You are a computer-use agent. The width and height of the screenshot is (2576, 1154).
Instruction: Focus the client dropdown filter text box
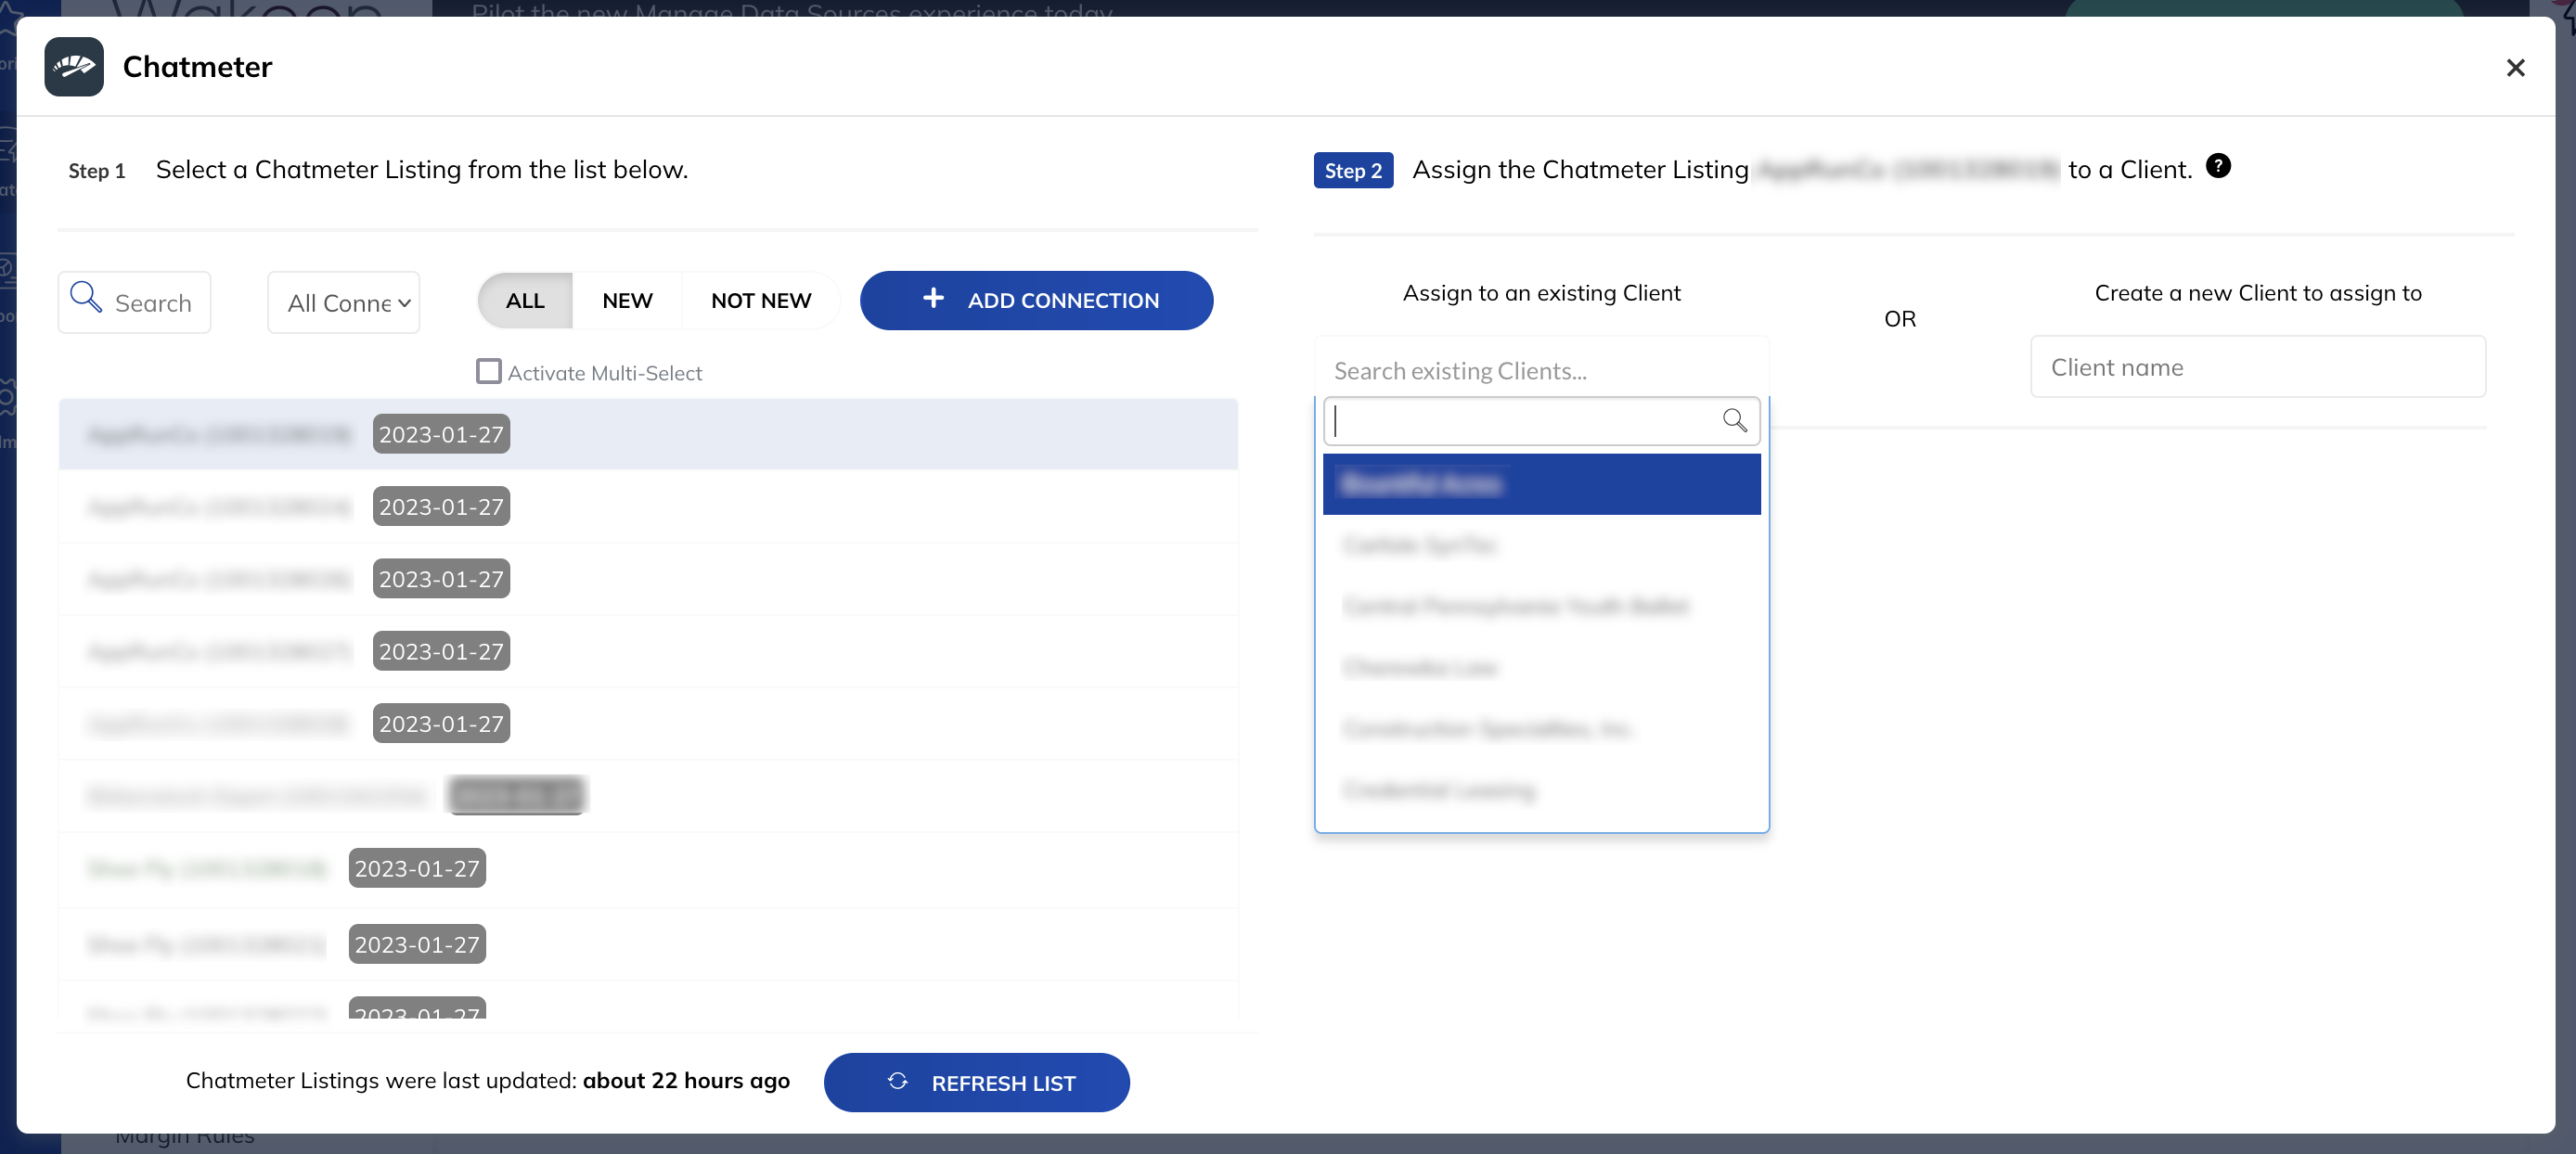pos(1541,421)
